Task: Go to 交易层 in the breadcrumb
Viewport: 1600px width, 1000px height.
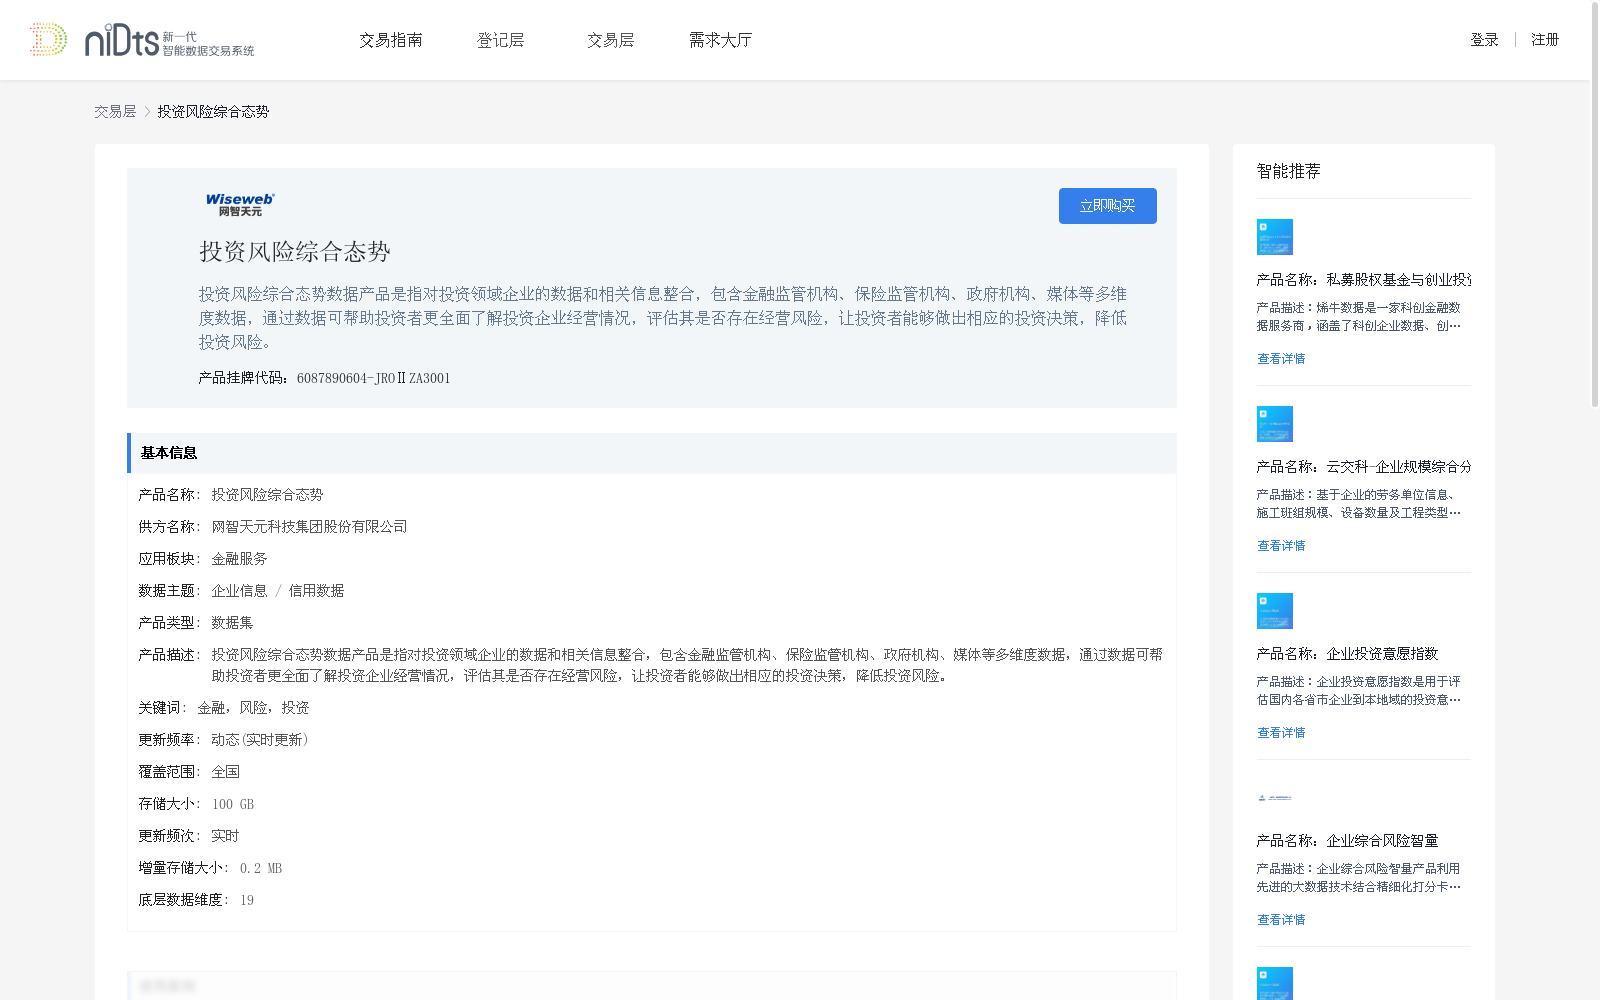Action: tap(115, 112)
